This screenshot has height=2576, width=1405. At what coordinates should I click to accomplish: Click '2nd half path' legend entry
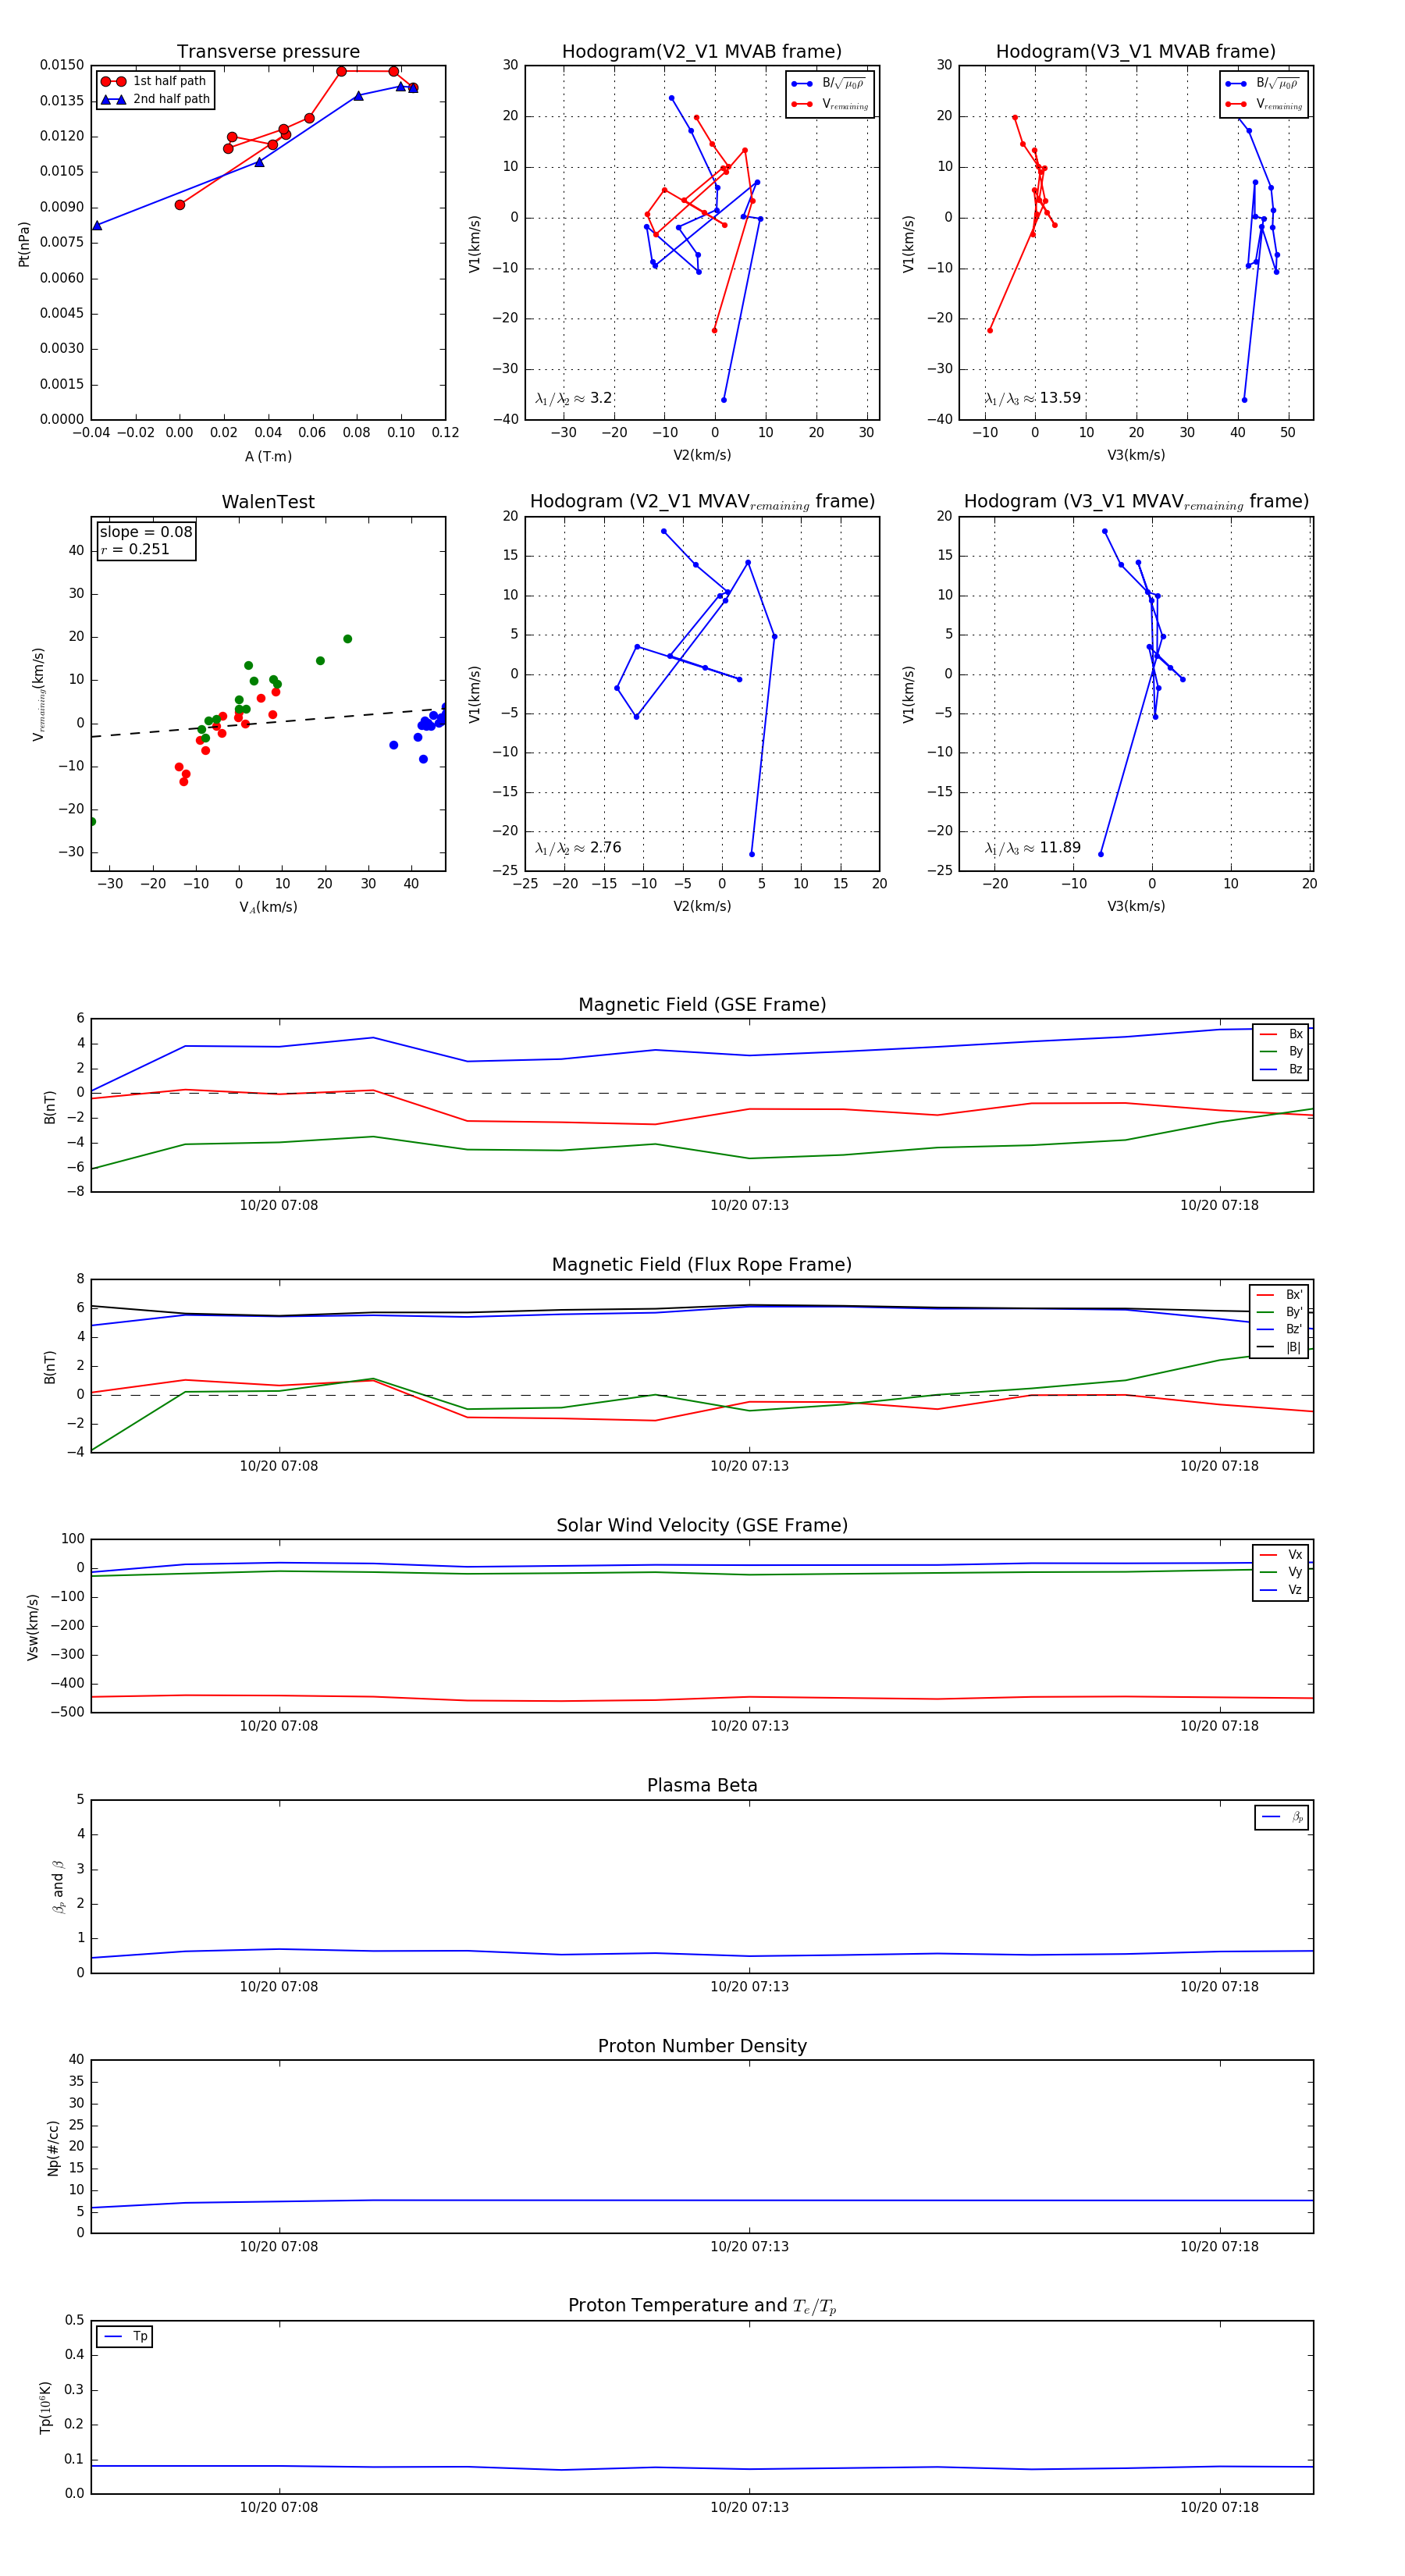(x=155, y=99)
